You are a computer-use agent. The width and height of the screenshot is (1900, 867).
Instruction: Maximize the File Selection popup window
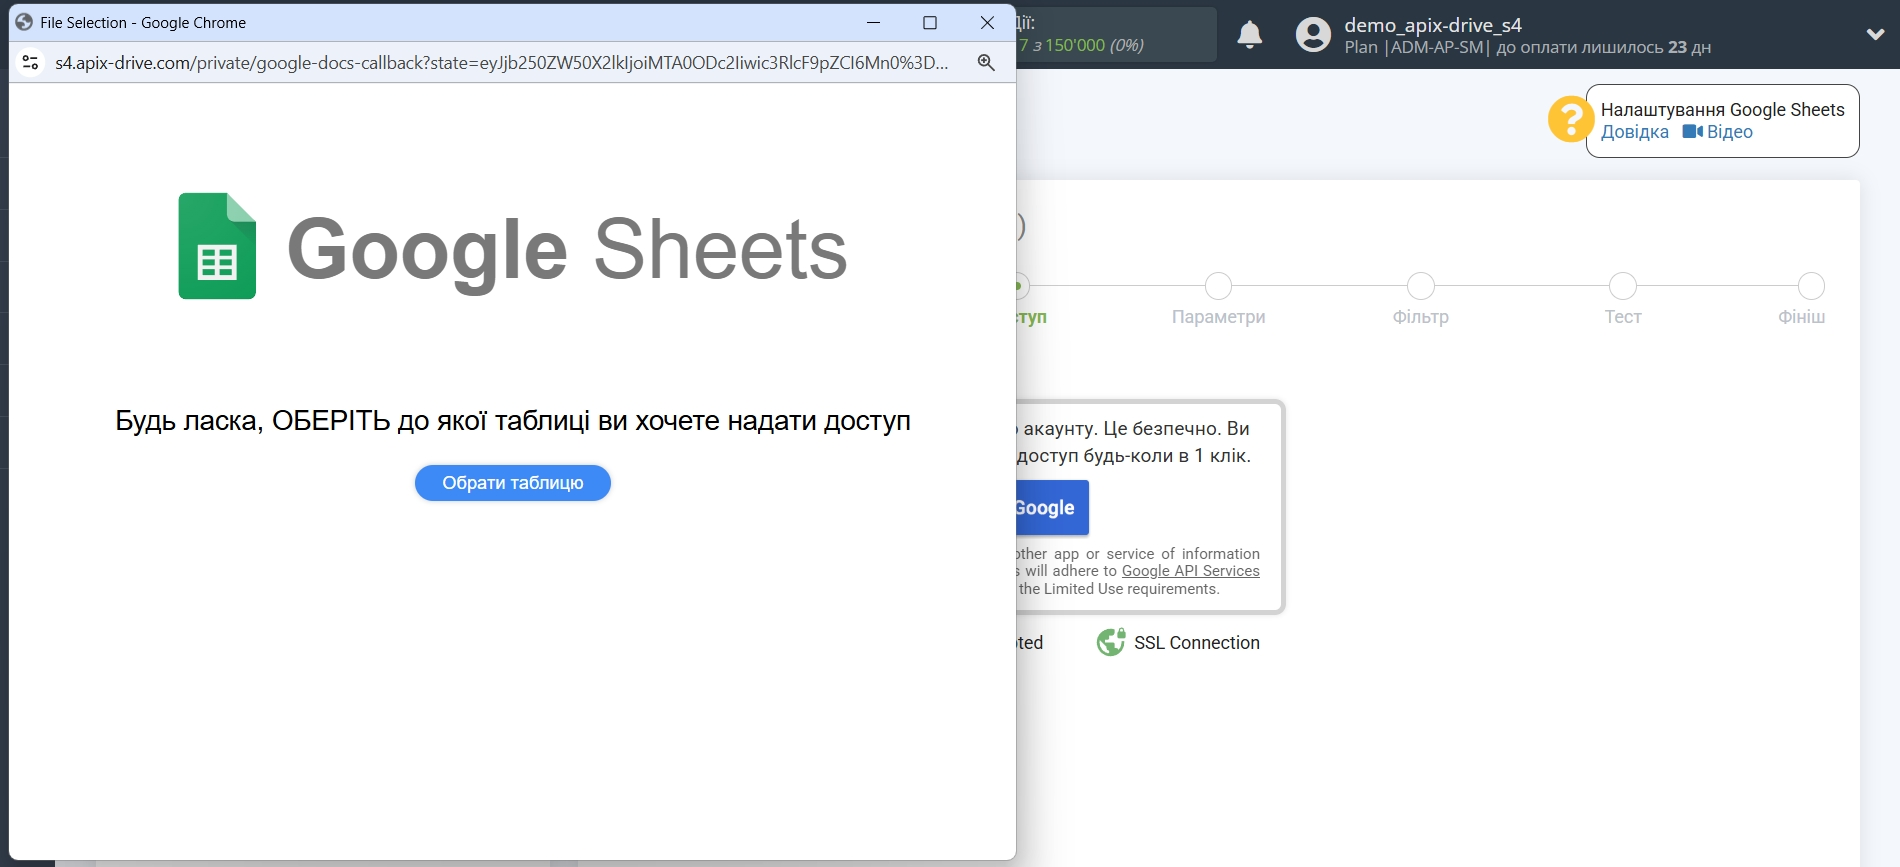pos(930,22)
